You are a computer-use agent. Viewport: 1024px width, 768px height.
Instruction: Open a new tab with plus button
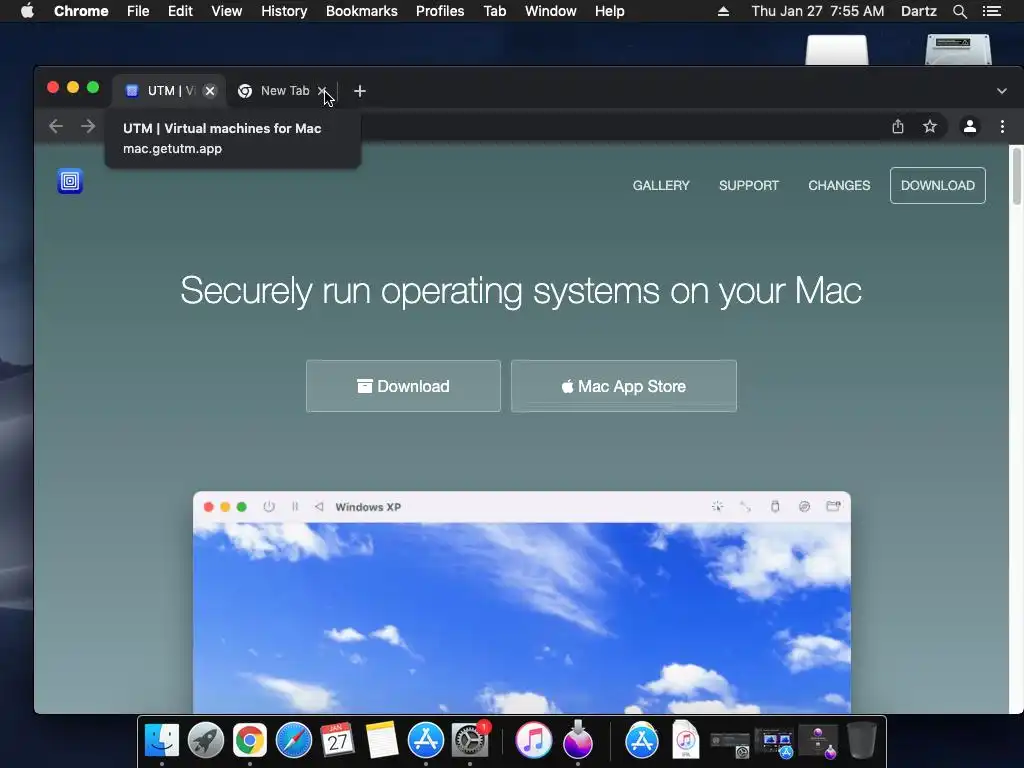pos(360,91)
